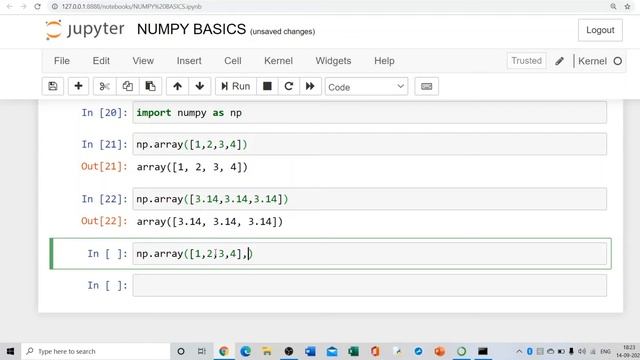
Task: Open the Insert menu
Action: point(189,61)
